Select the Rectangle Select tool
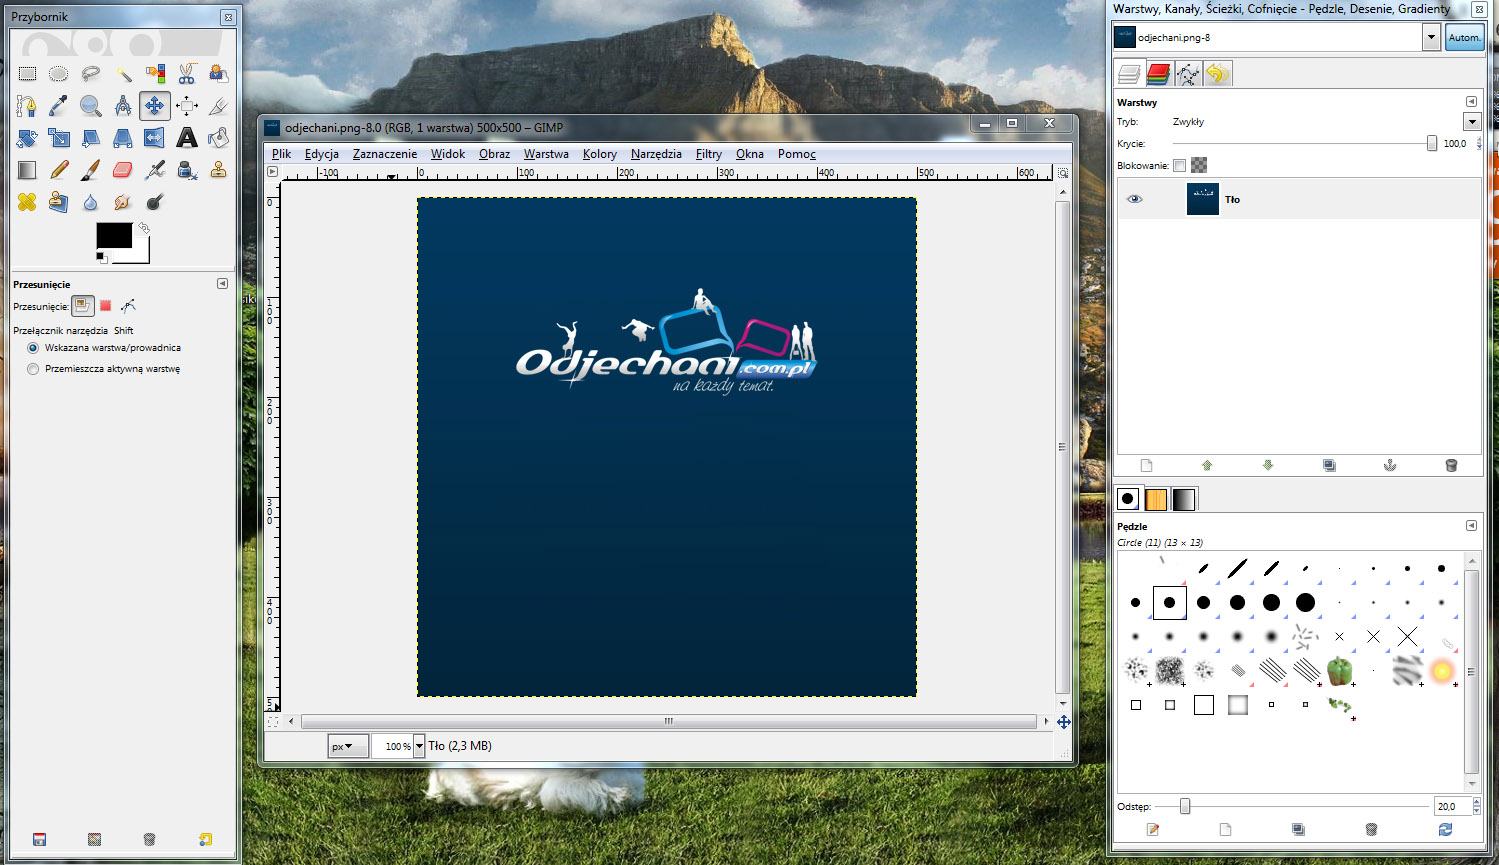Screen dimensions: 1499x865 [x=27, y=73]
